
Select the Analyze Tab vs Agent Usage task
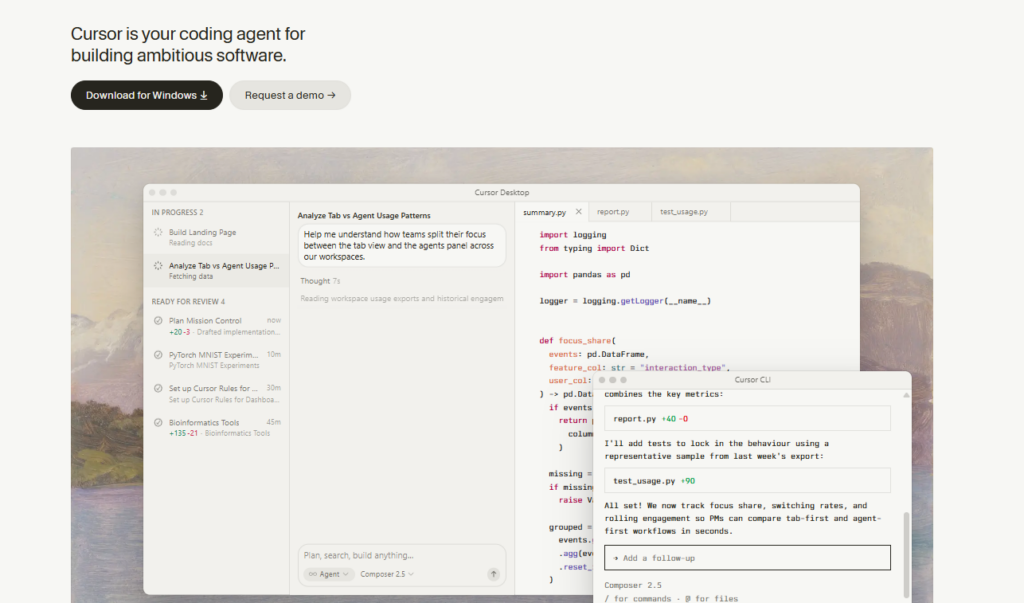tap(216, 270)
